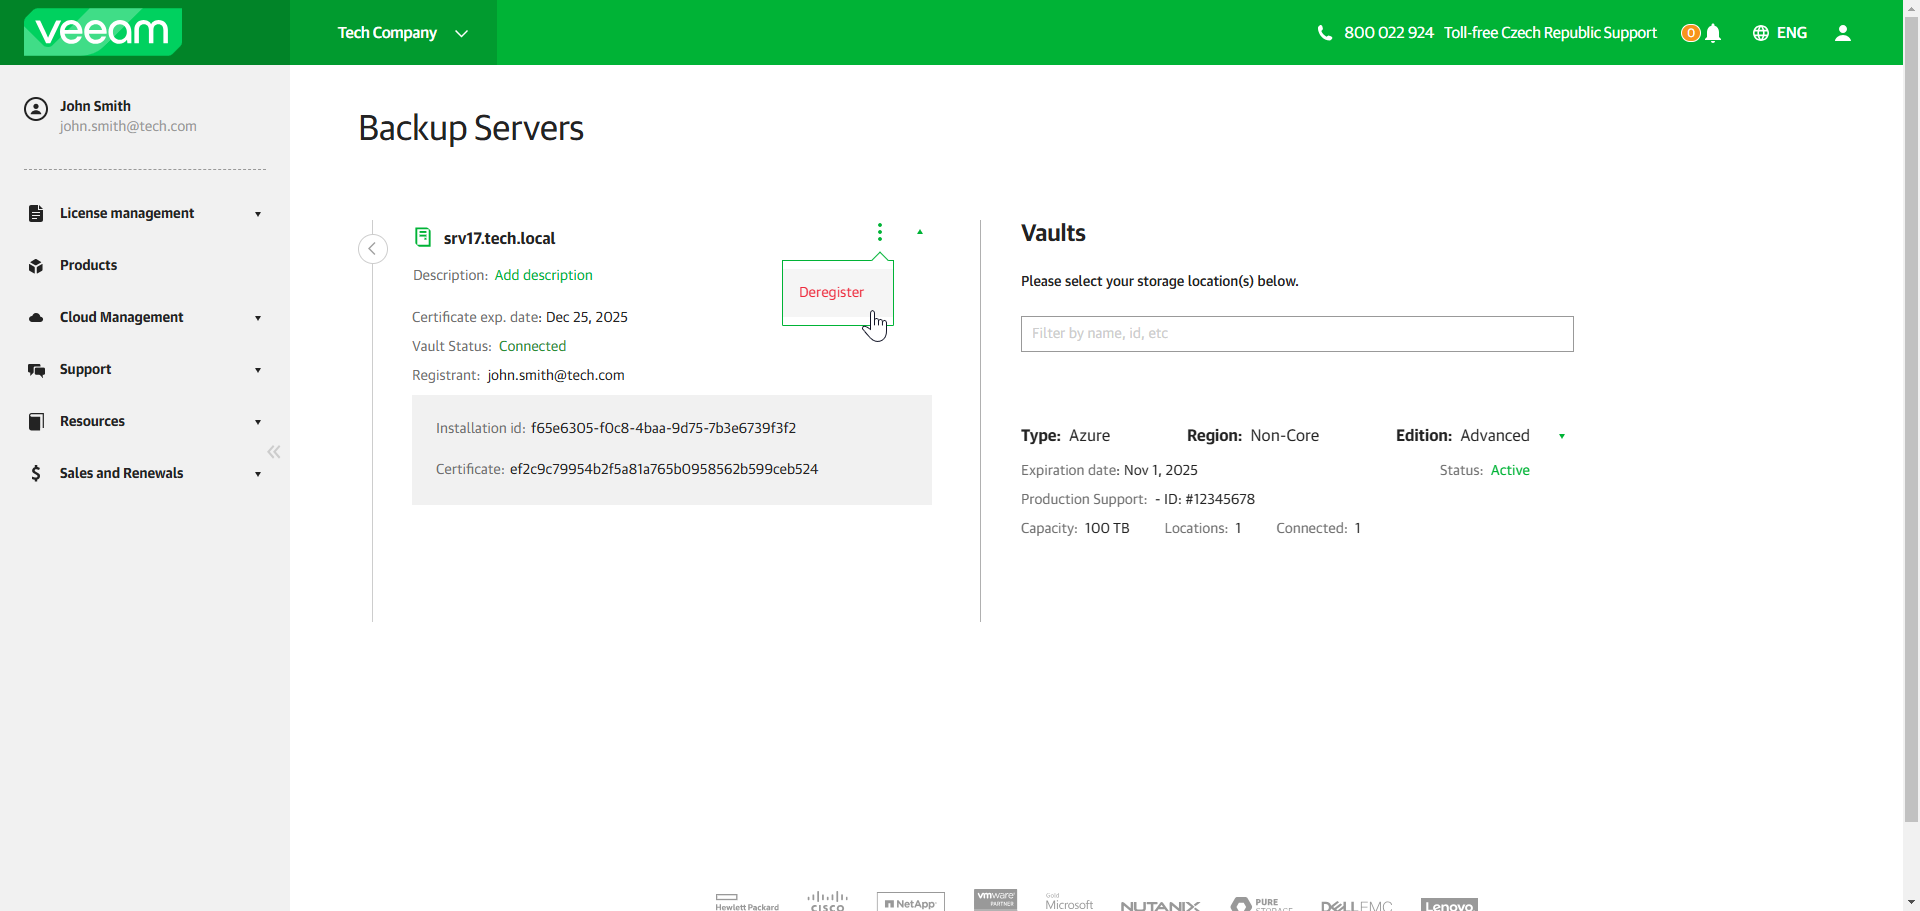Expand the Sales and Renewals arrow
The image size is (1920, 911).
click(258, 474)
